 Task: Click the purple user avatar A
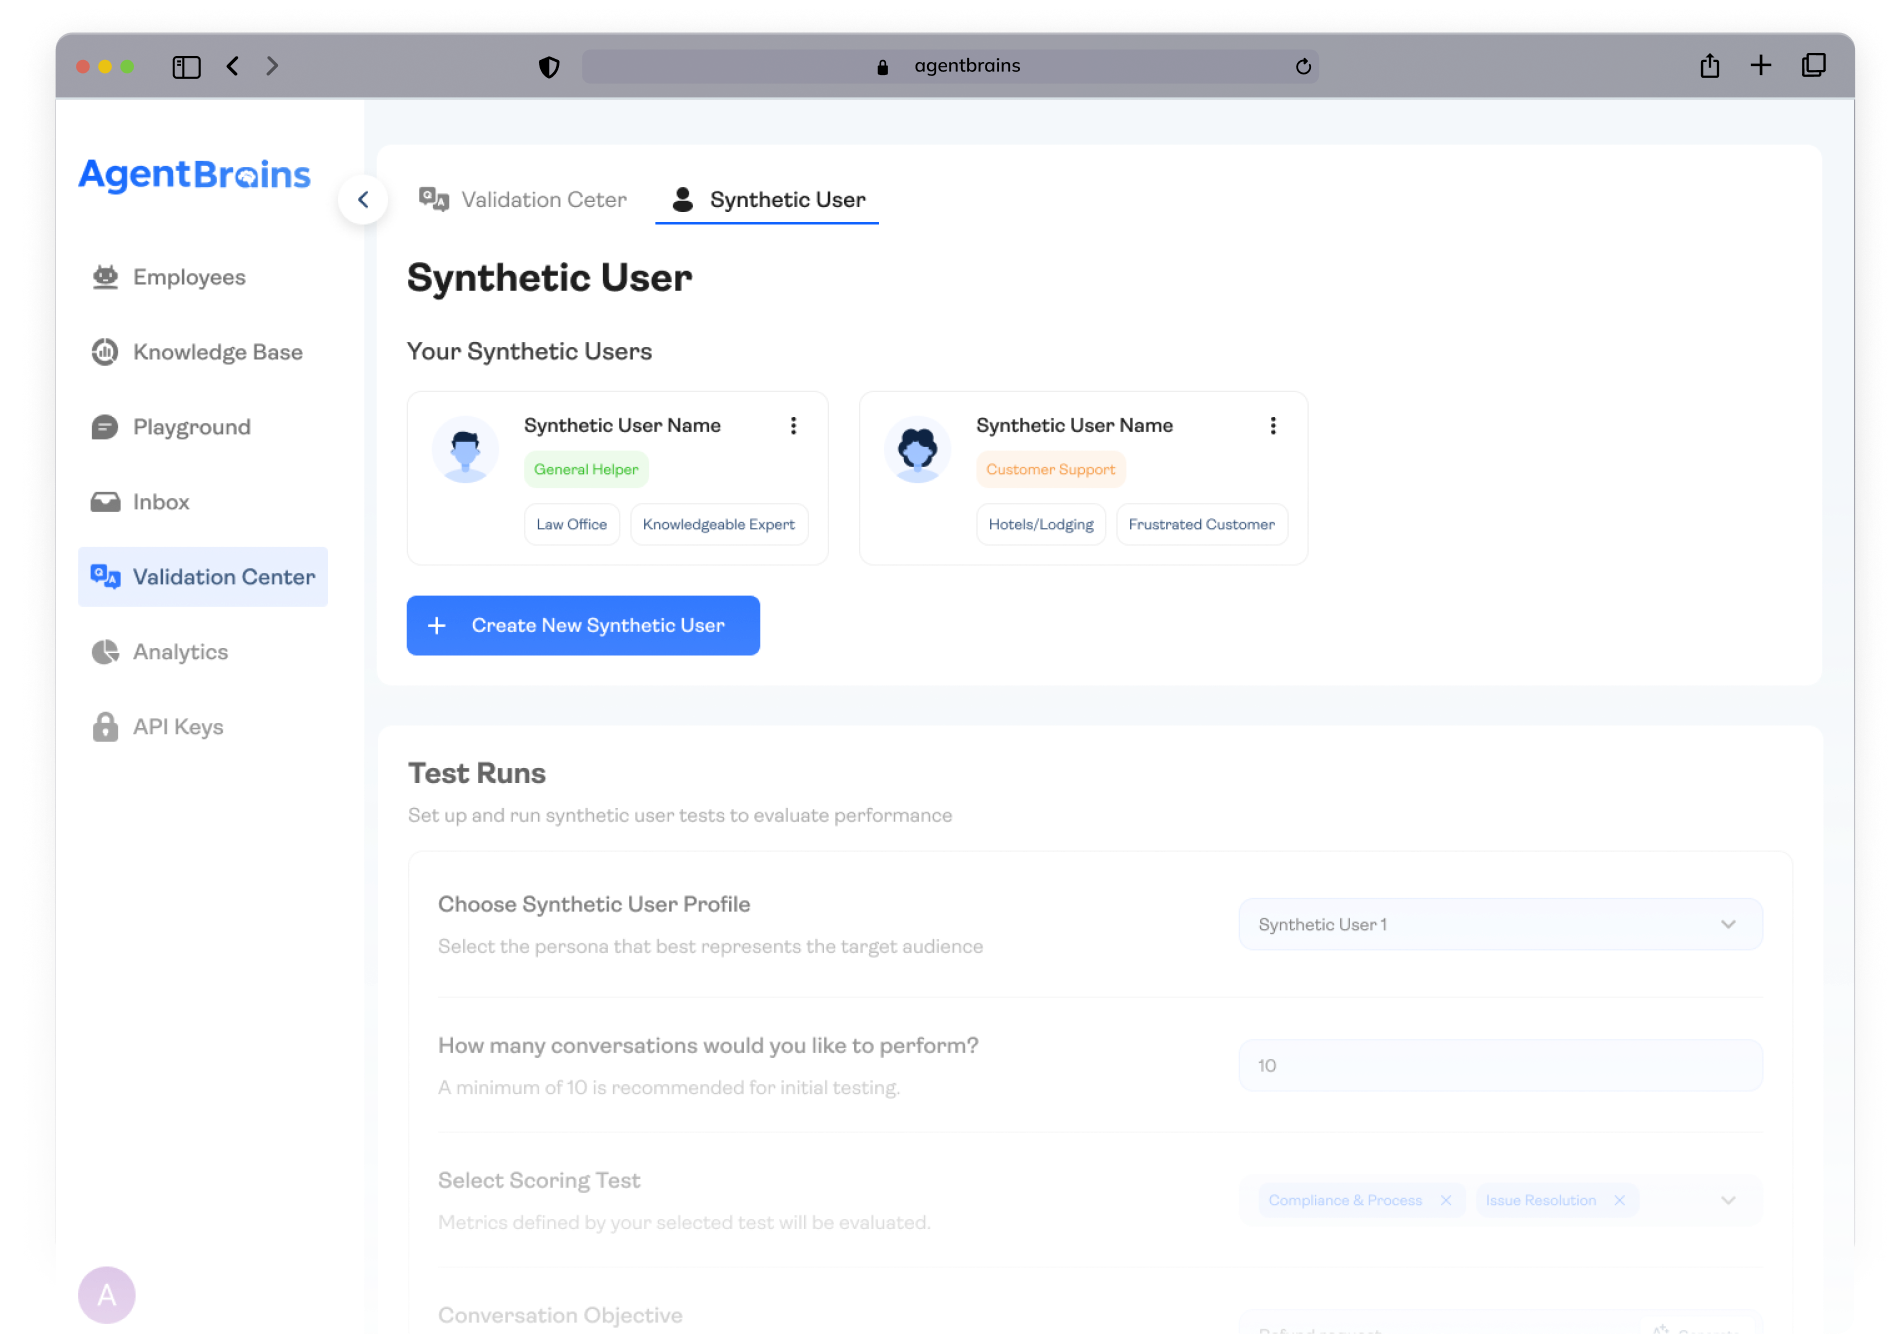tap(107, 1295)
